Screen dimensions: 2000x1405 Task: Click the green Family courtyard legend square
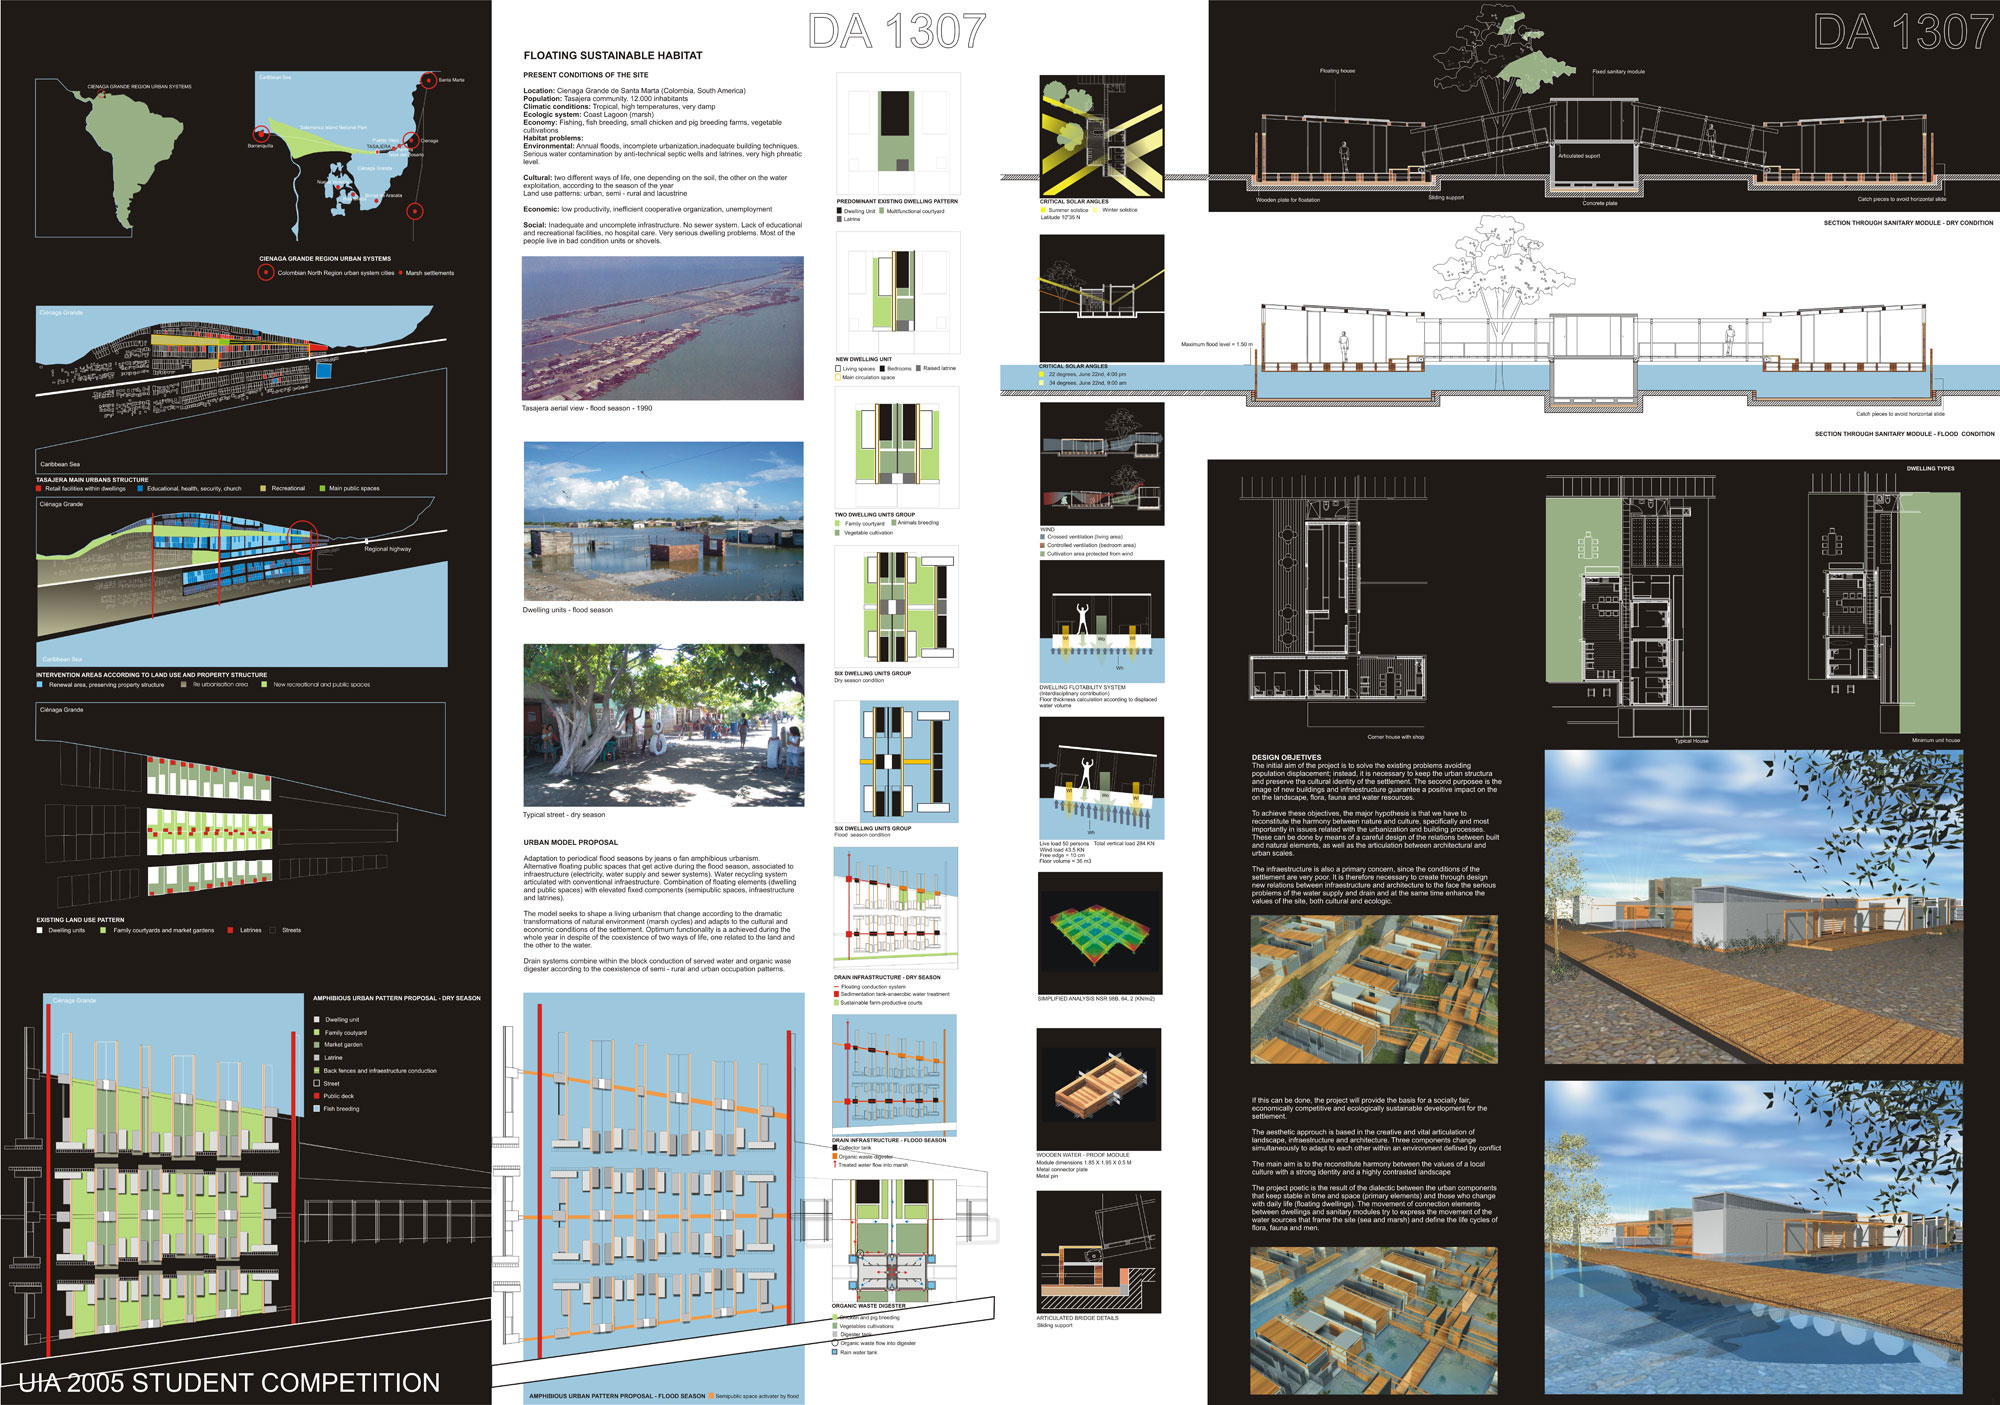coord(317,1033)
